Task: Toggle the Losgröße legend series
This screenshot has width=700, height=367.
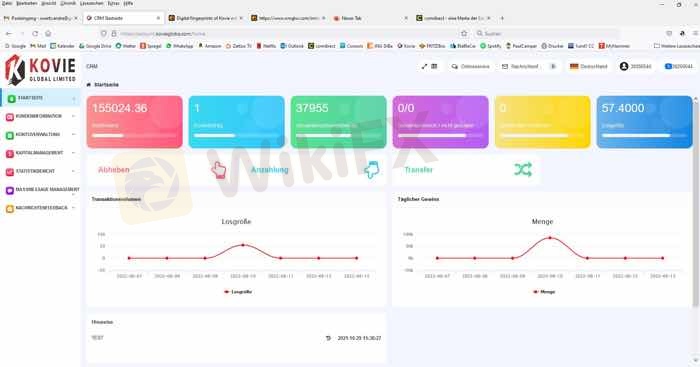Action: click(238, 292)
